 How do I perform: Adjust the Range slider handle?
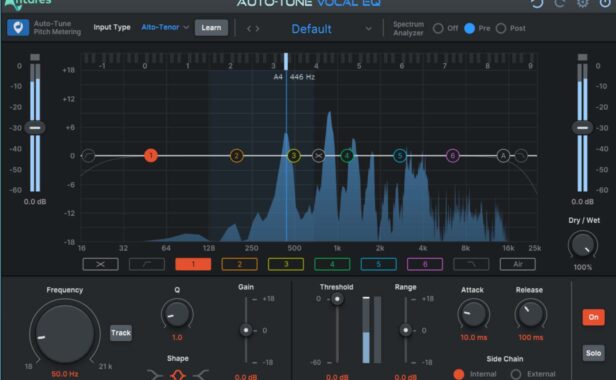pyautogui.click(x=405, y=330)
